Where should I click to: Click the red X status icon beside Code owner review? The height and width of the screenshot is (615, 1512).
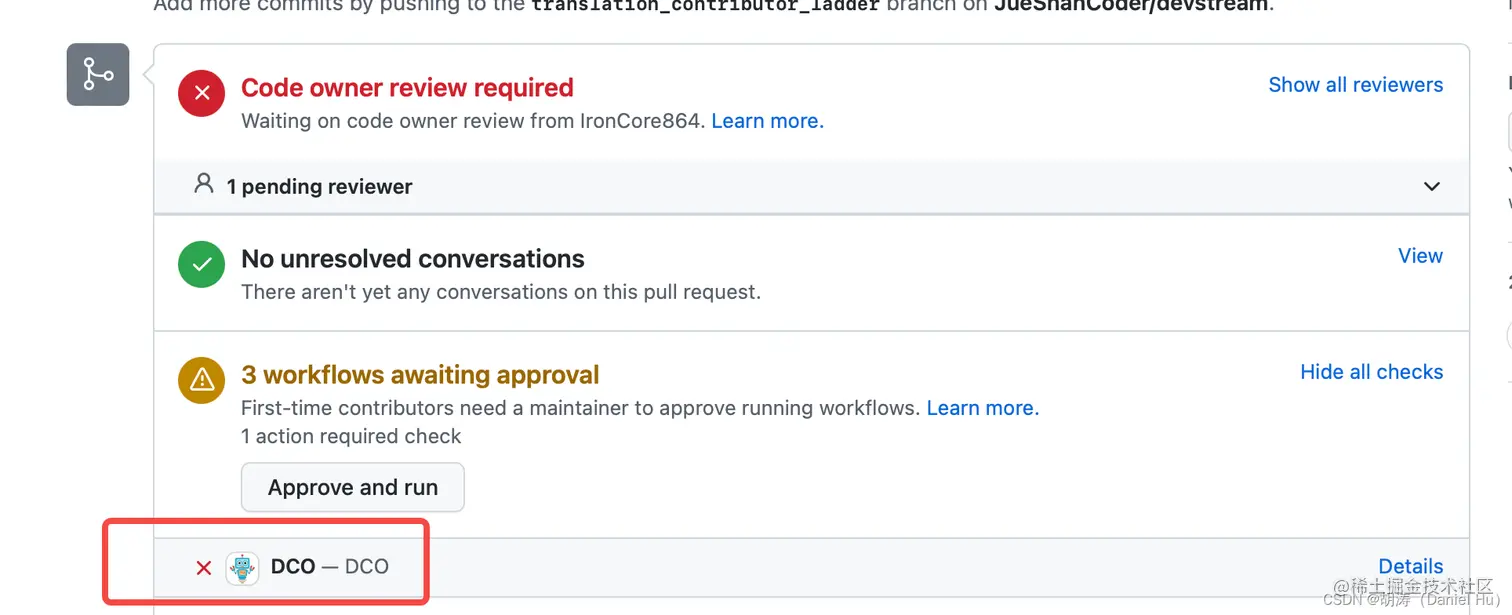(201, 93)
